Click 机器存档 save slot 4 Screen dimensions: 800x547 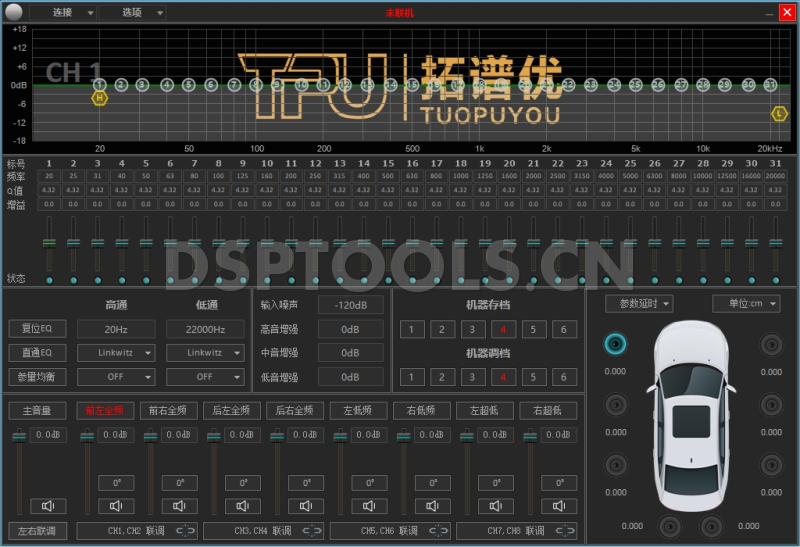click(x=503, y=329)
